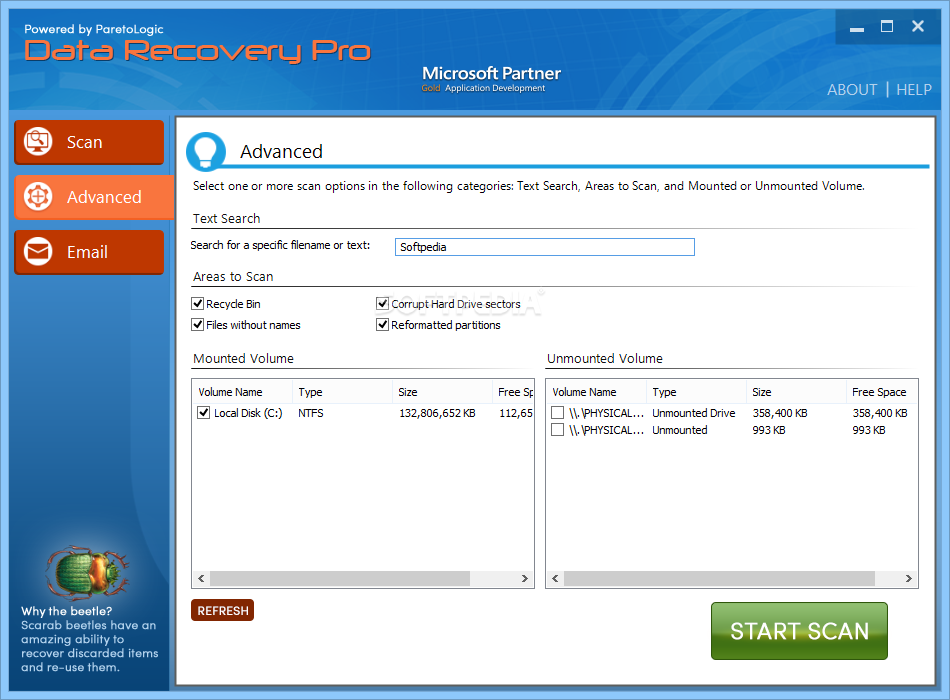Click the Advanced lifebuoy icon in sidebar
This screenshot has height=700, width=950.
[x=38, y=197]
